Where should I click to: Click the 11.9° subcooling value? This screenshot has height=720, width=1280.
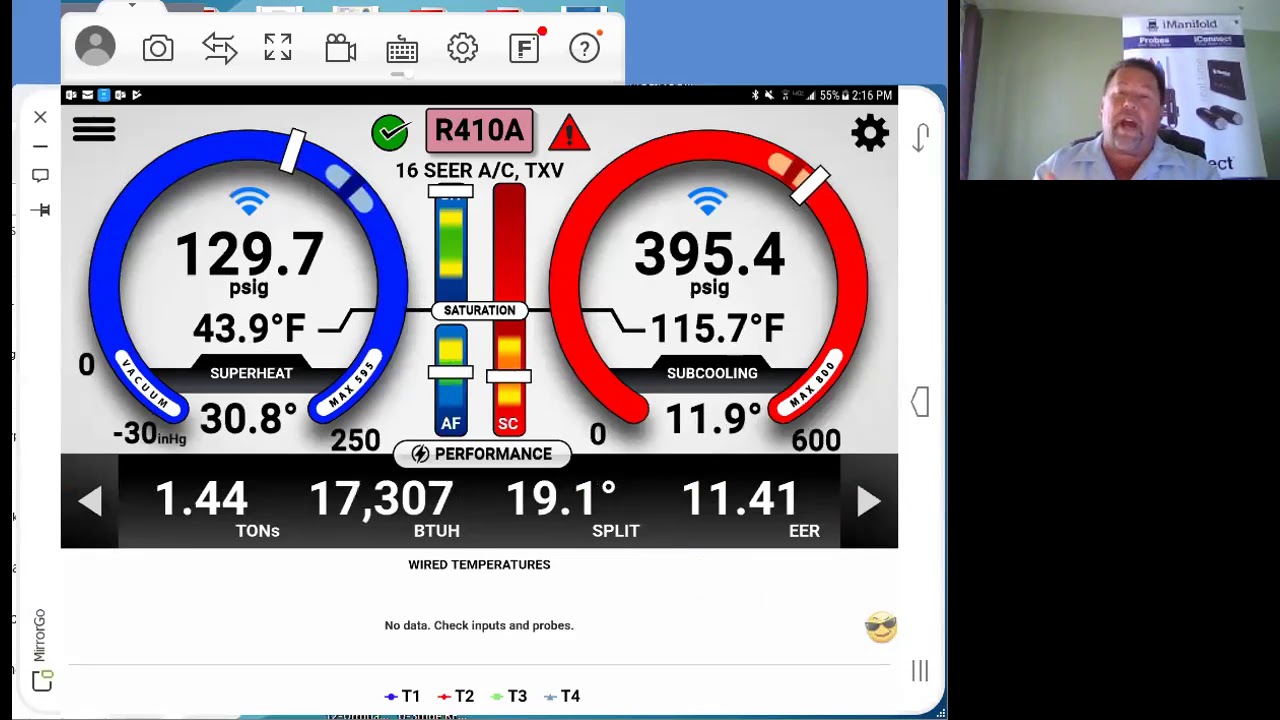click(x=713, y=419)
